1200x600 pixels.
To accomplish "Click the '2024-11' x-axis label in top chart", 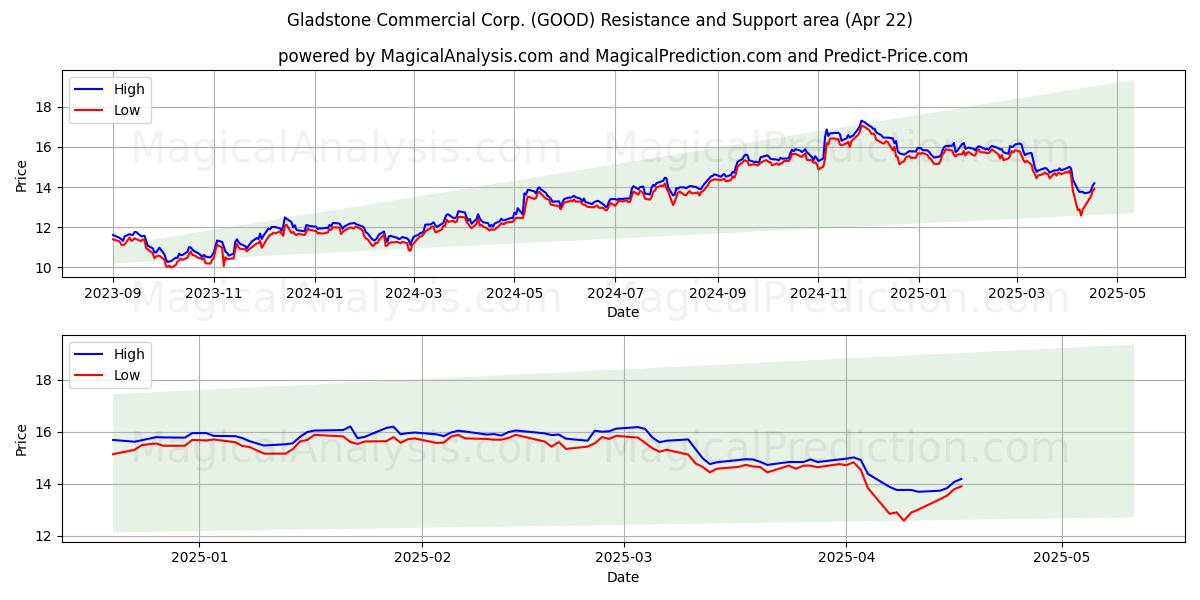I will click(817, 294).
